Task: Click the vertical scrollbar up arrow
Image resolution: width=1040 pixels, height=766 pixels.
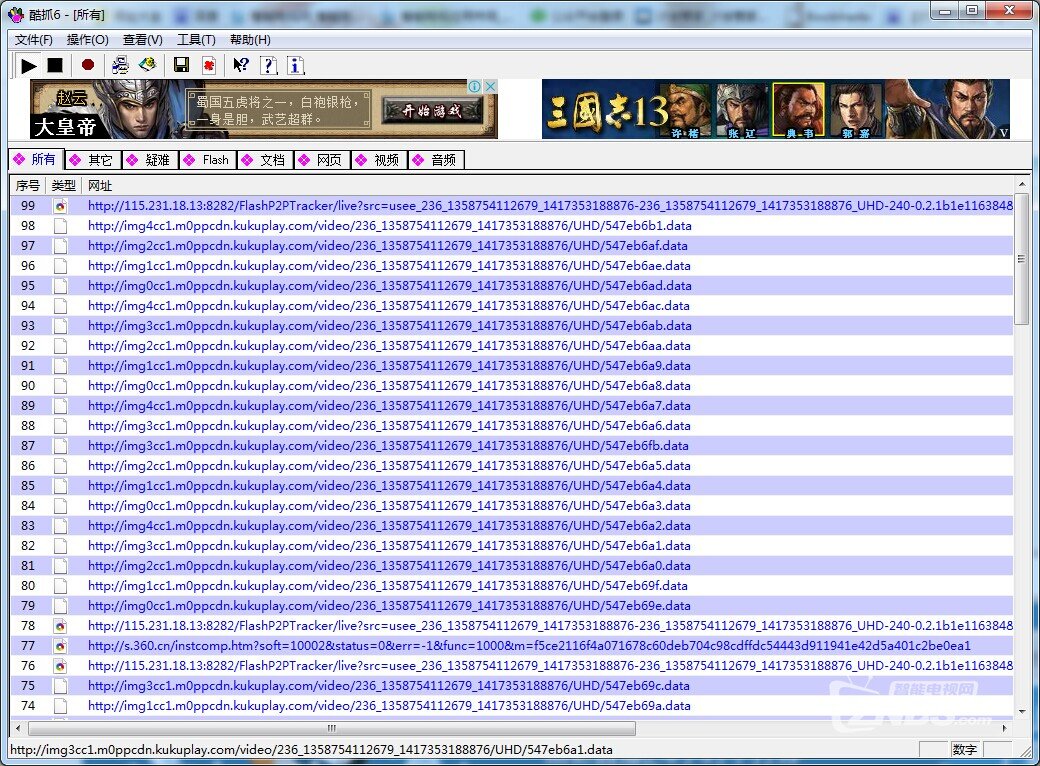Action: 1021,184
